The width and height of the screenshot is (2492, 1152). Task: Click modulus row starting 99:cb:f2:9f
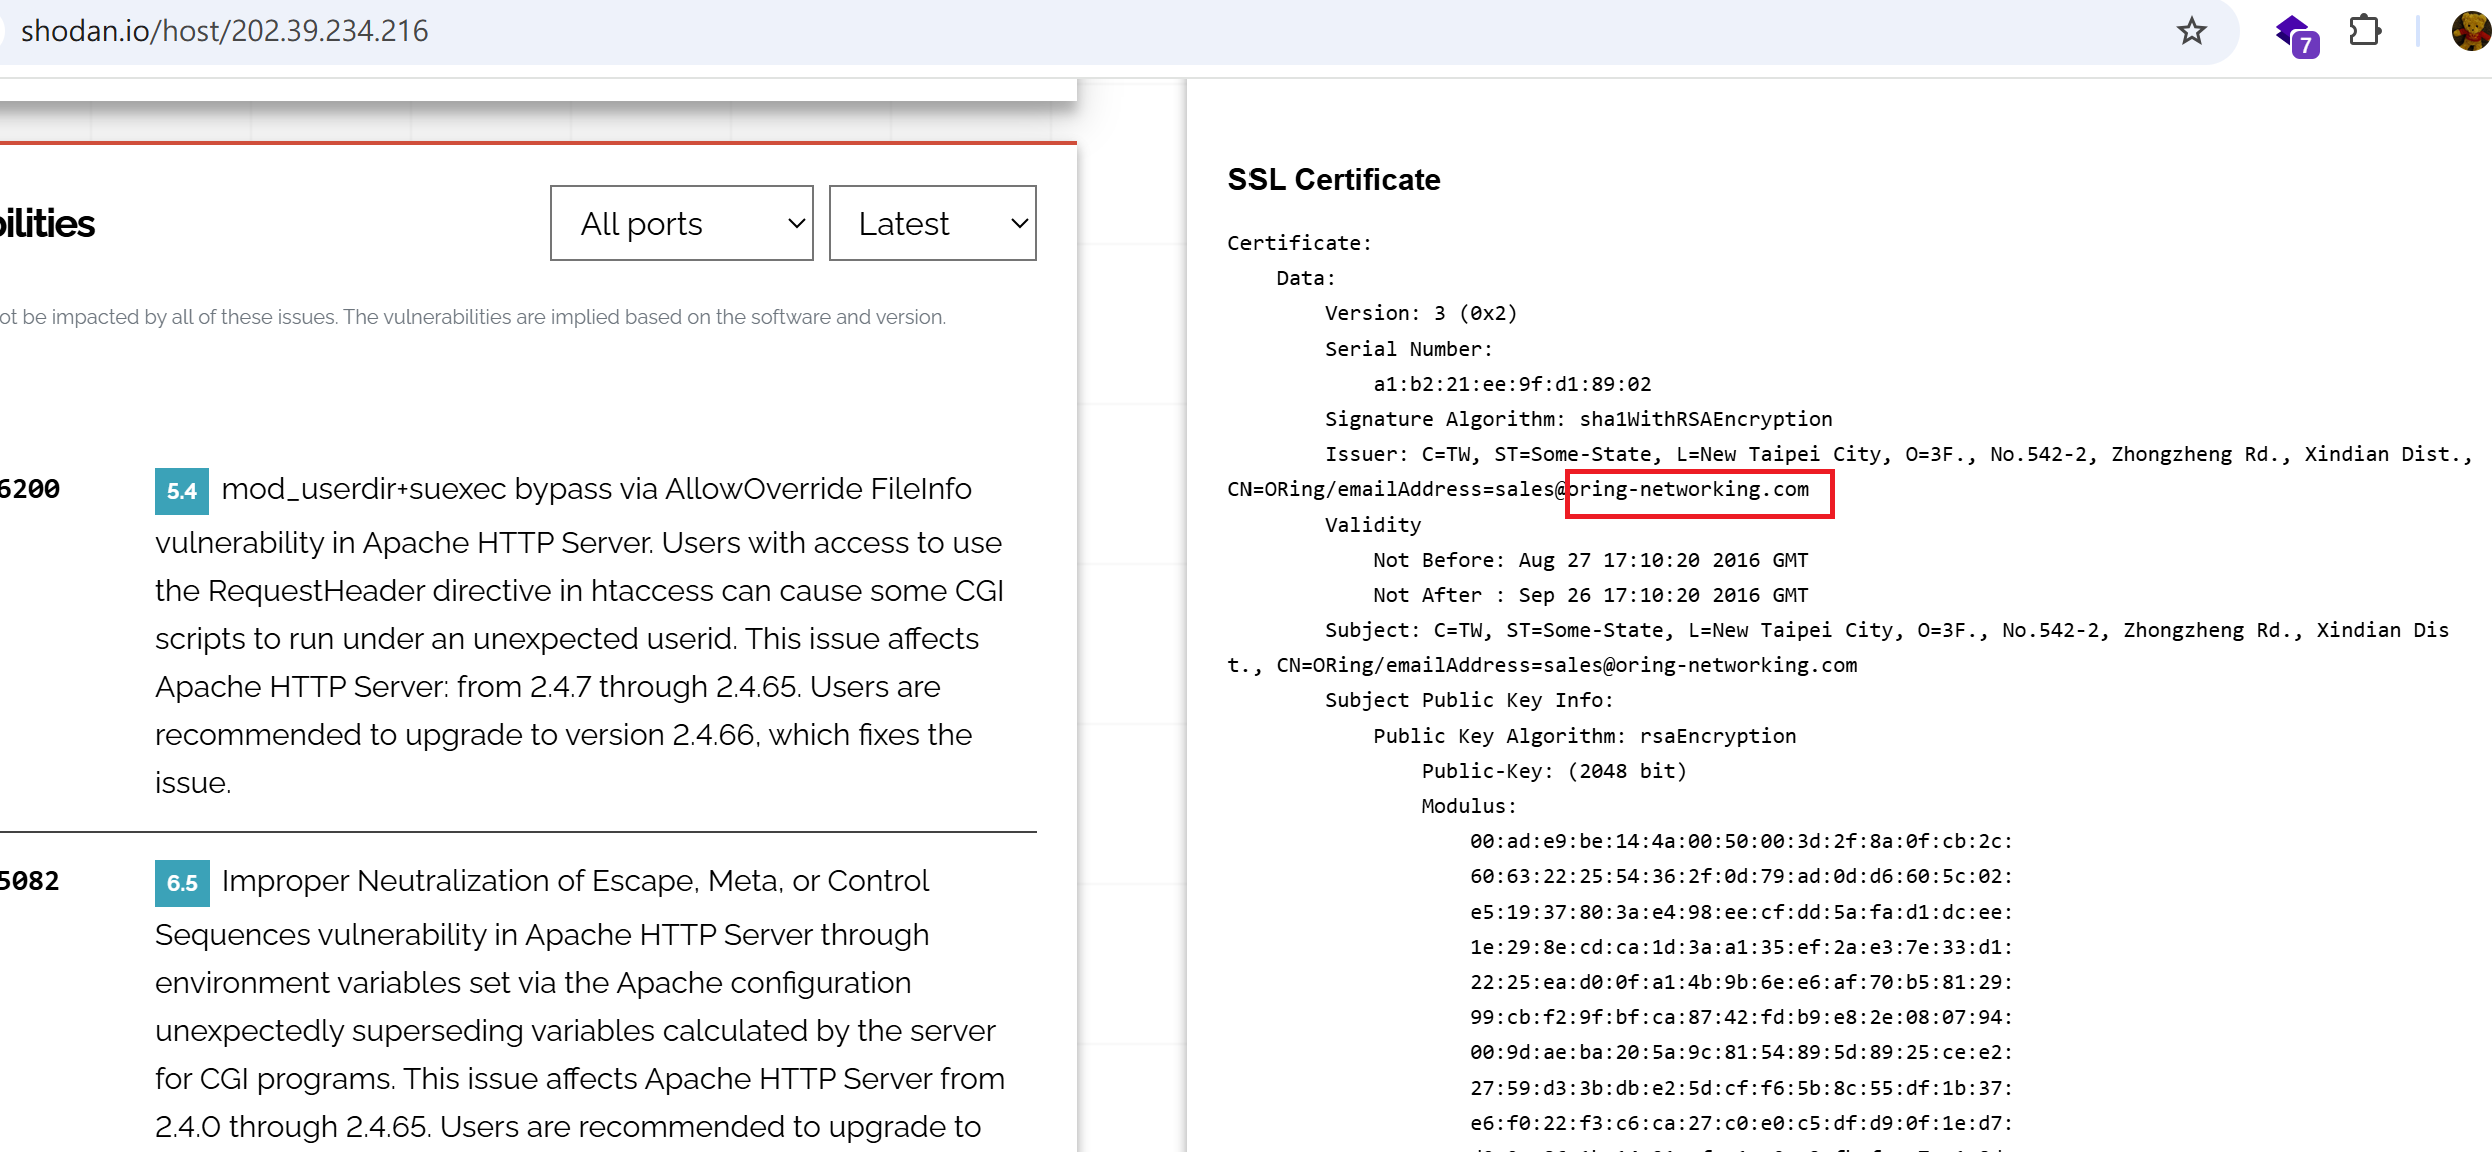(x=1741, y=1017)
